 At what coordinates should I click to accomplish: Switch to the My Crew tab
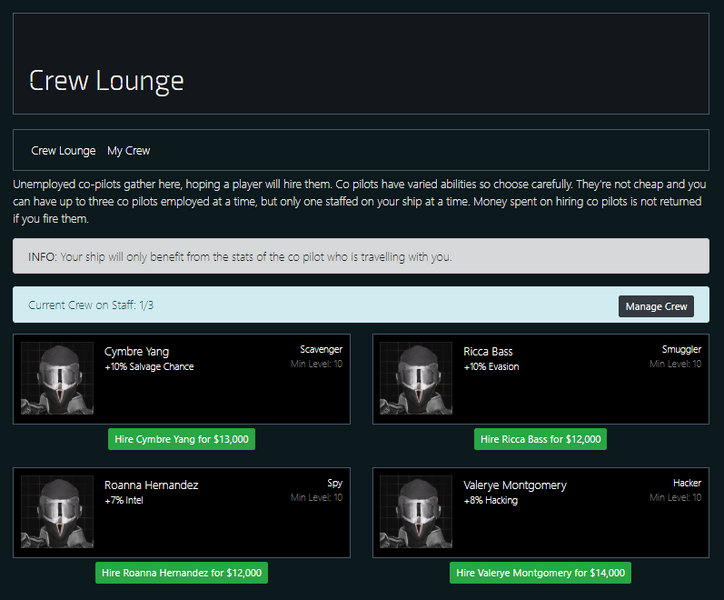click(x=128, y=151)
